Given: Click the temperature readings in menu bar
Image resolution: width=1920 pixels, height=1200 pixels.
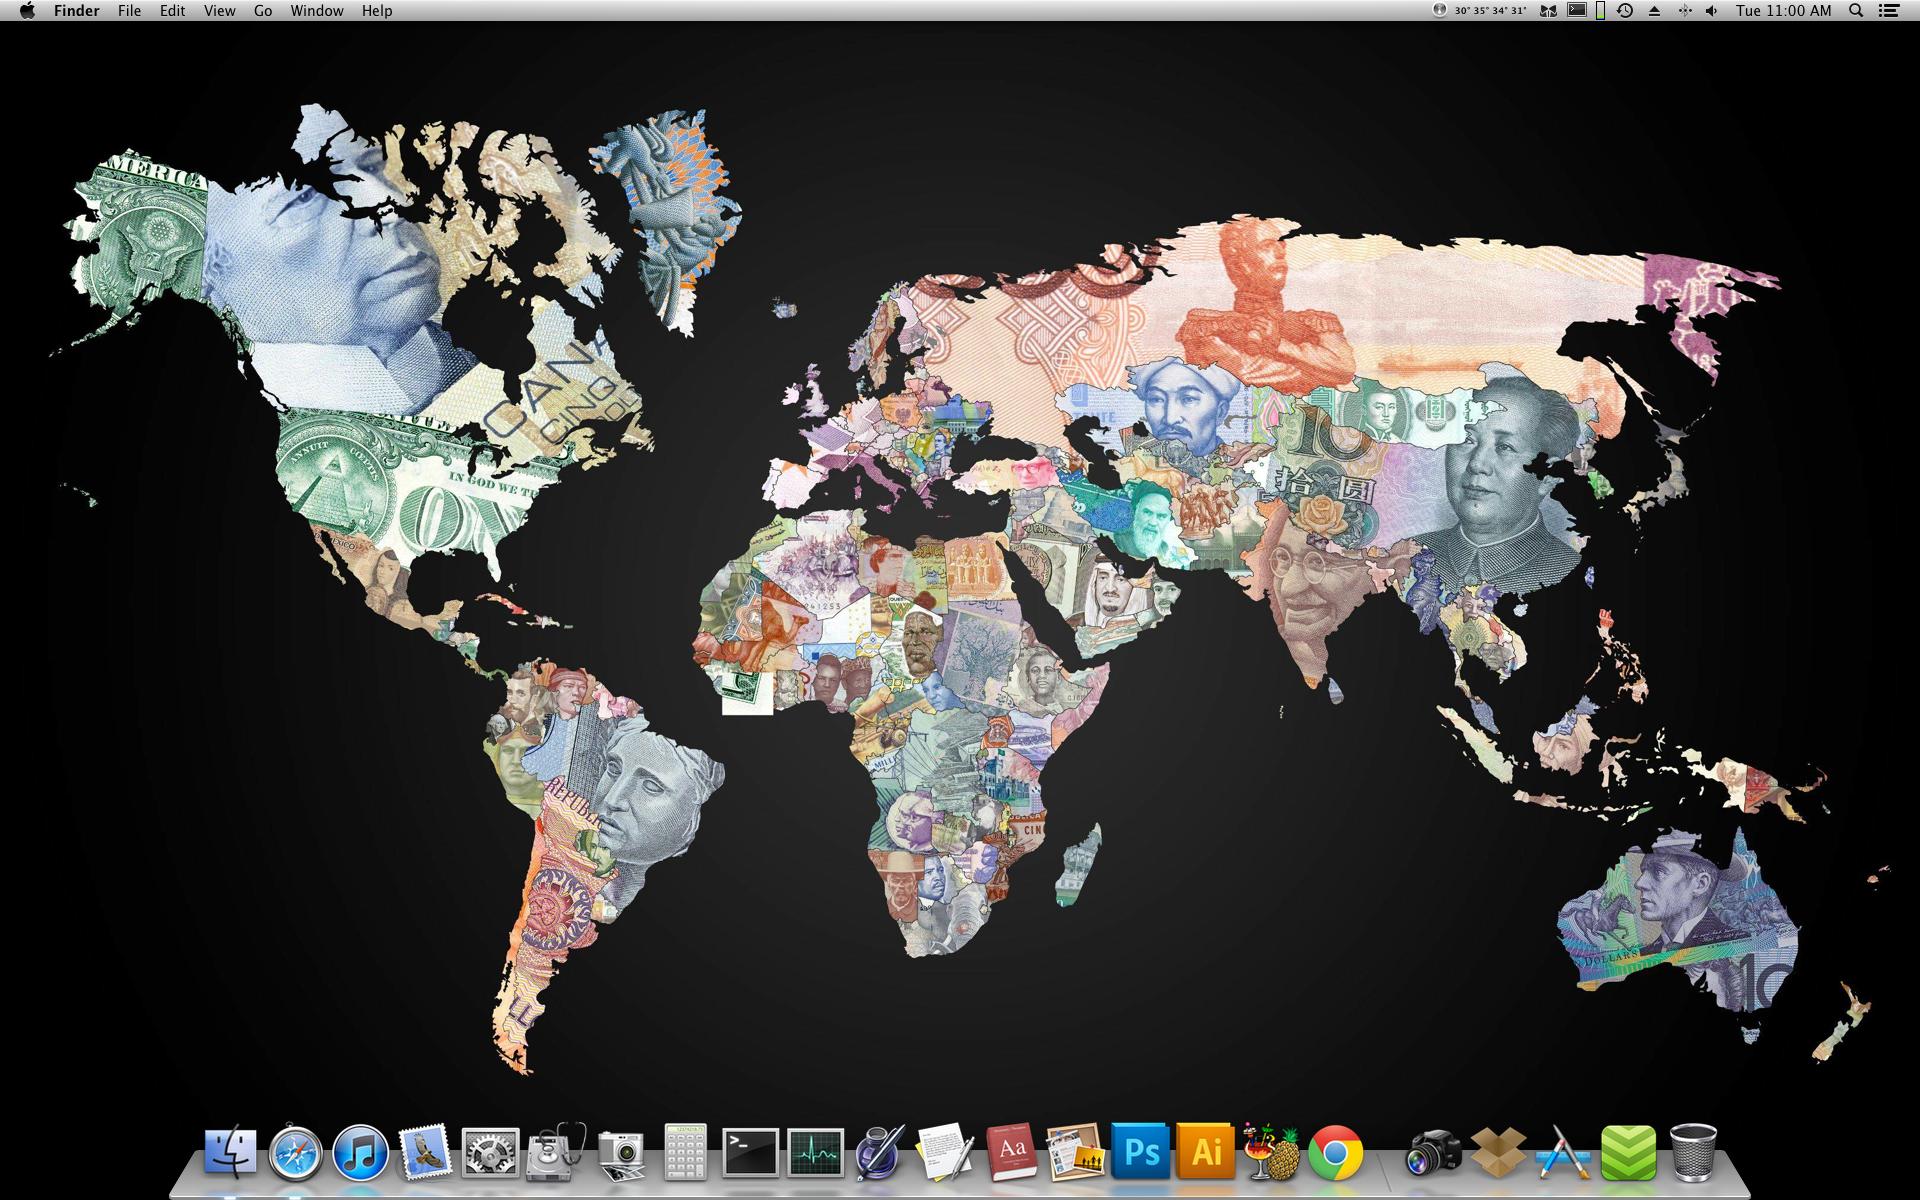Looking at the screenshot, I should pyautogui.click(x=1490, y=11).
